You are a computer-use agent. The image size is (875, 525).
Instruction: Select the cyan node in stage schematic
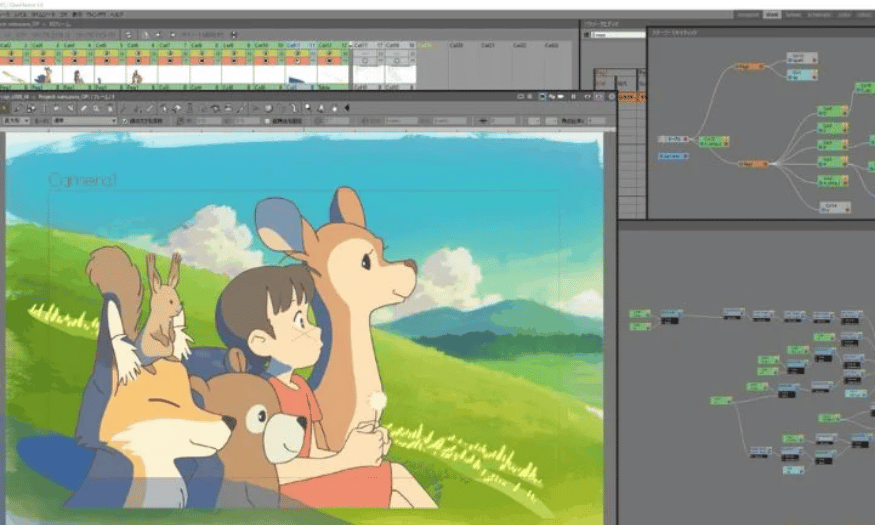[802, 75]
